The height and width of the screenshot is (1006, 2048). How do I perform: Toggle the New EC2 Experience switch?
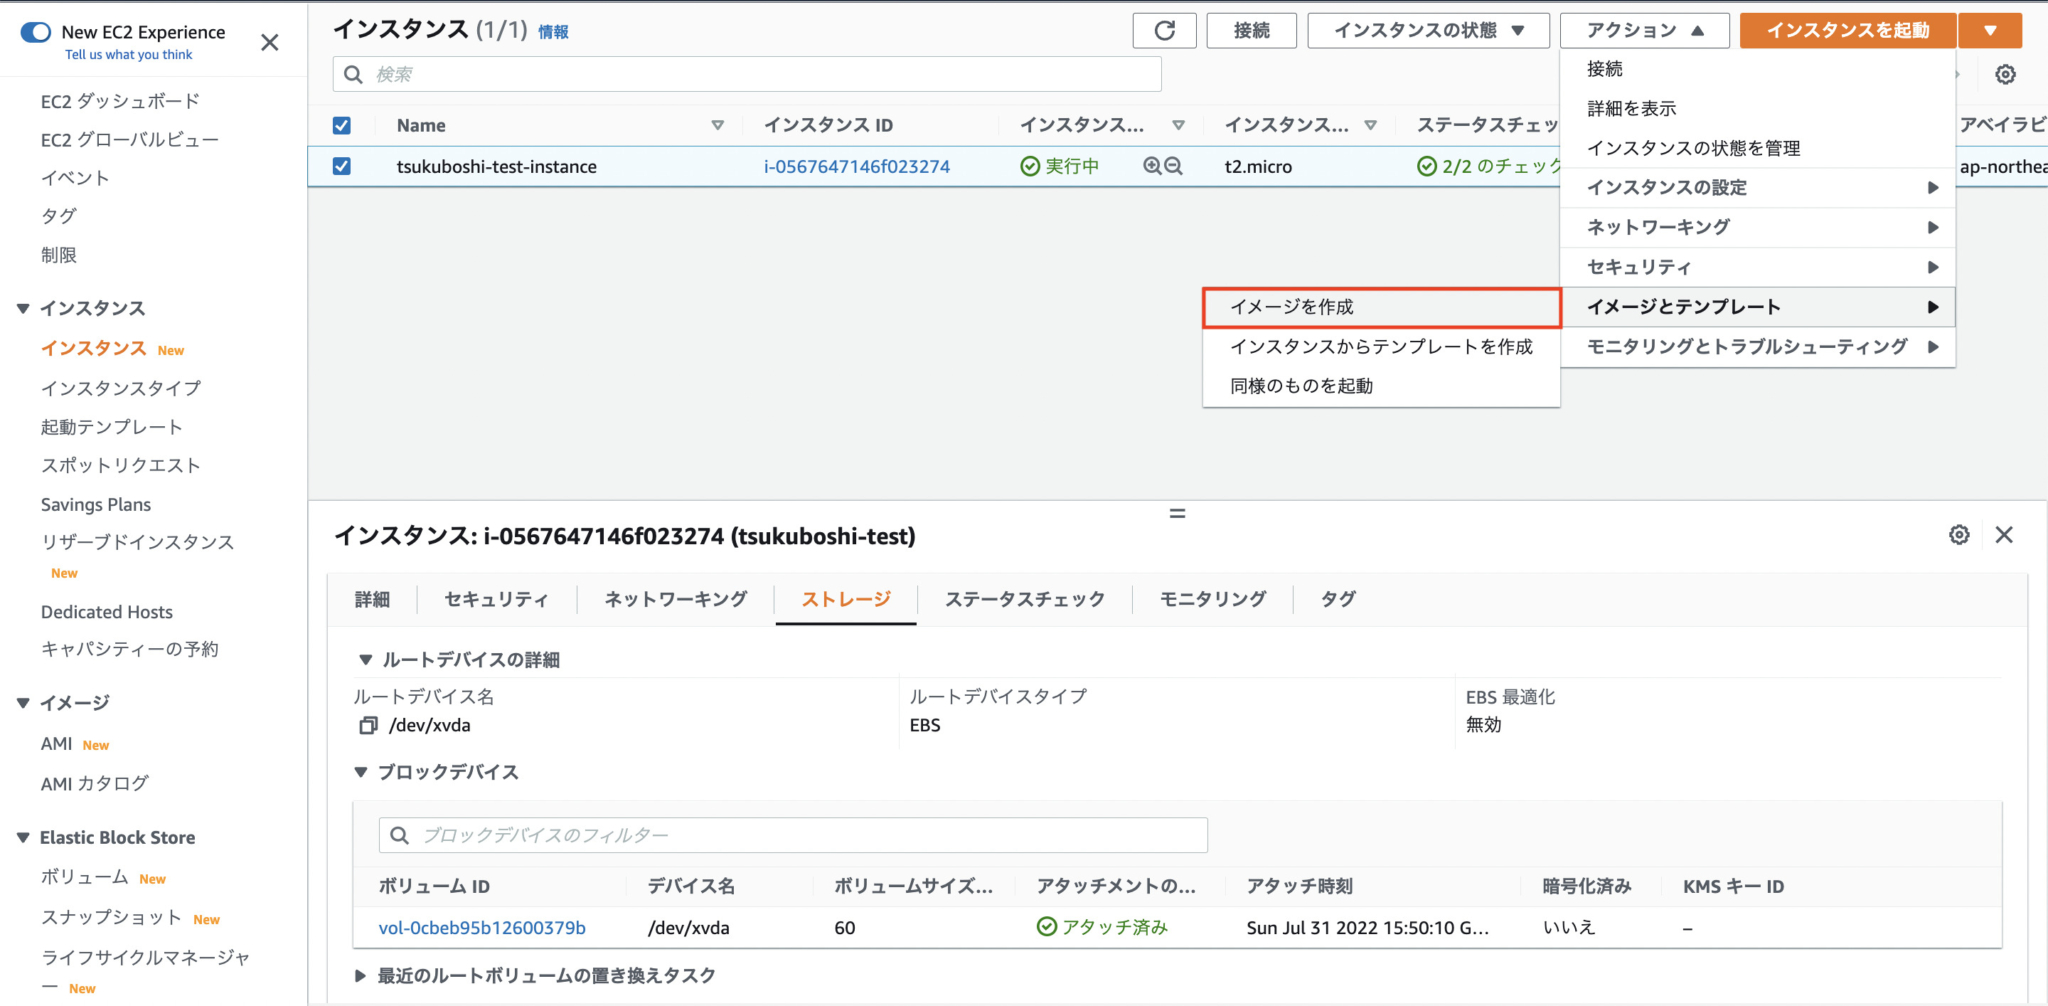(36, 32)
